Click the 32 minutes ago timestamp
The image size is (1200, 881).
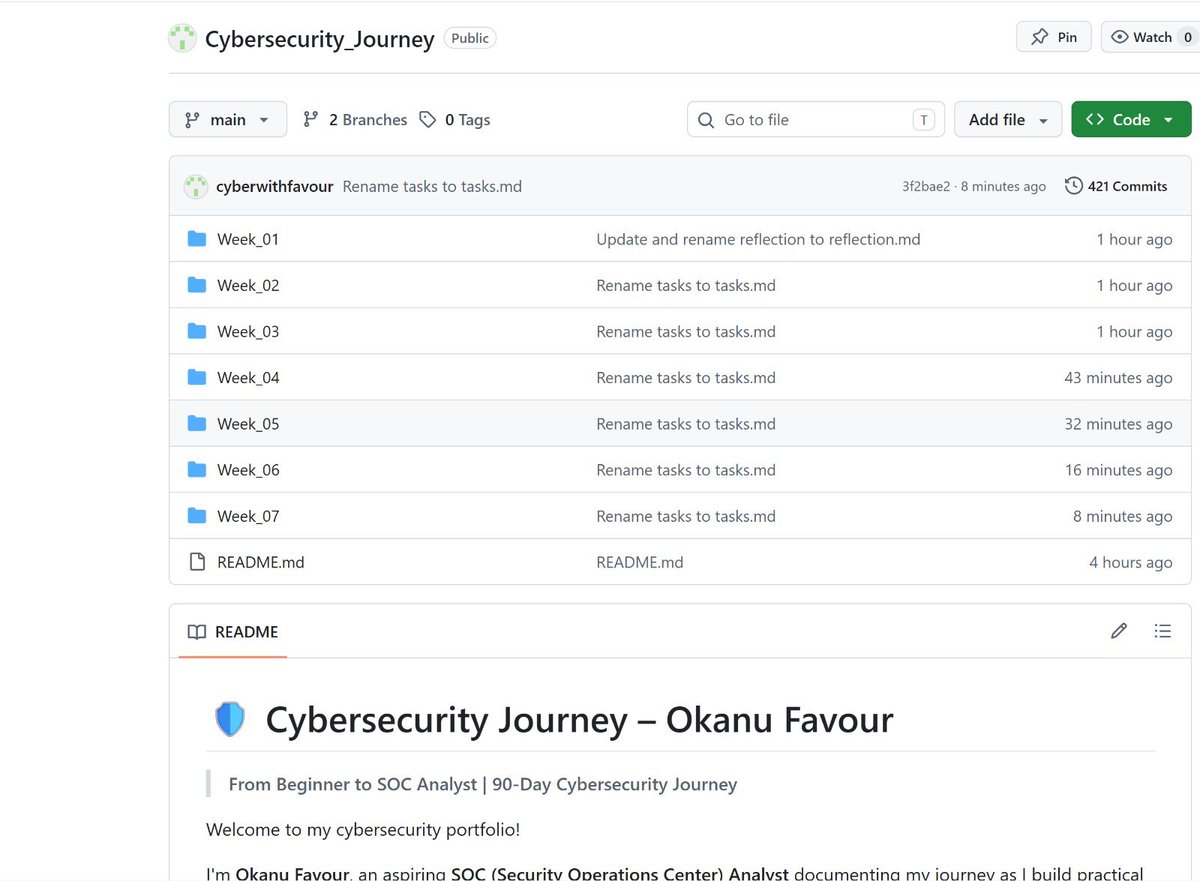pos(1118,424)
